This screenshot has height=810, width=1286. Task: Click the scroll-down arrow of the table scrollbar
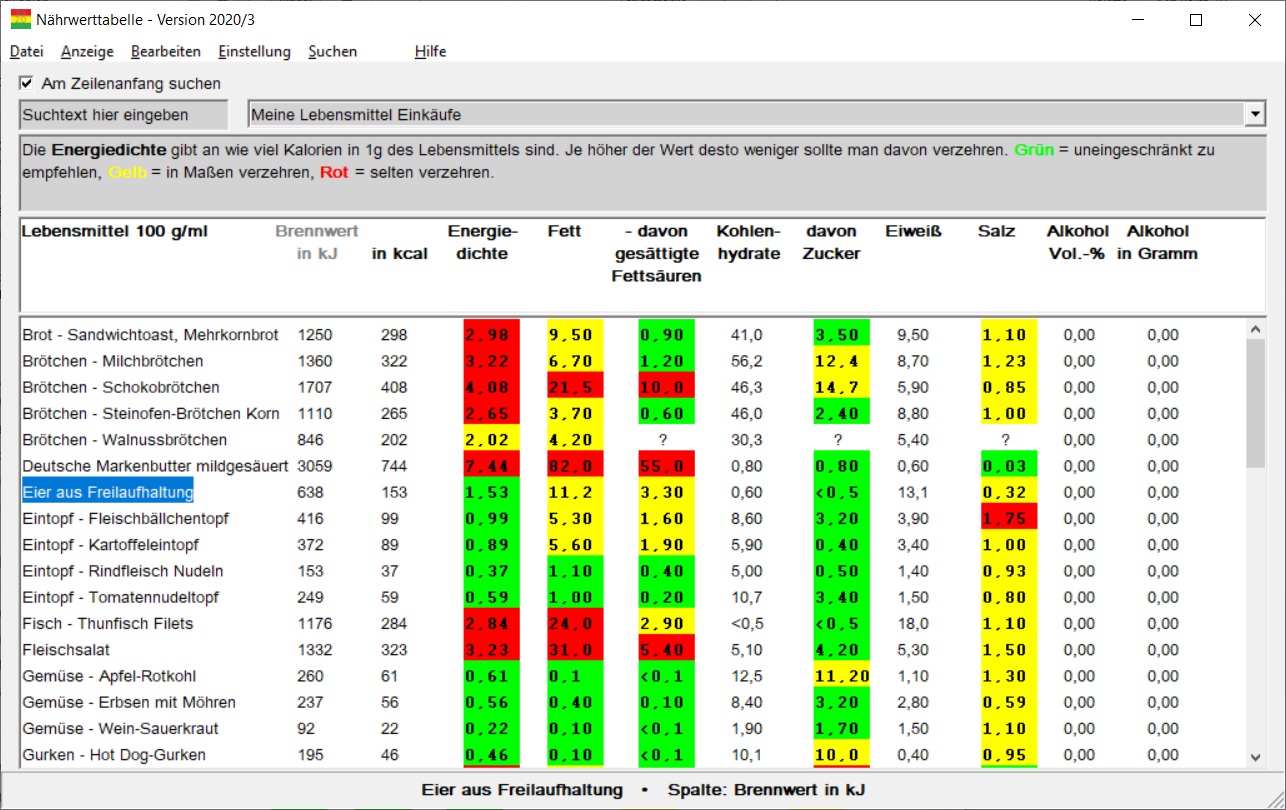point(1256,758)
